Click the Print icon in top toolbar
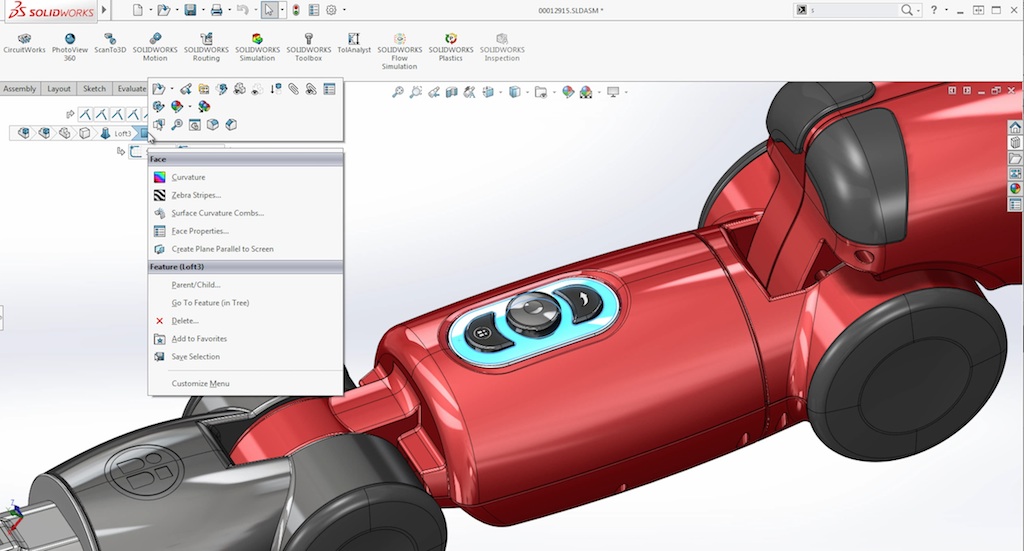1024x551 pixels. pyautogui.click(x=216, y=10)
